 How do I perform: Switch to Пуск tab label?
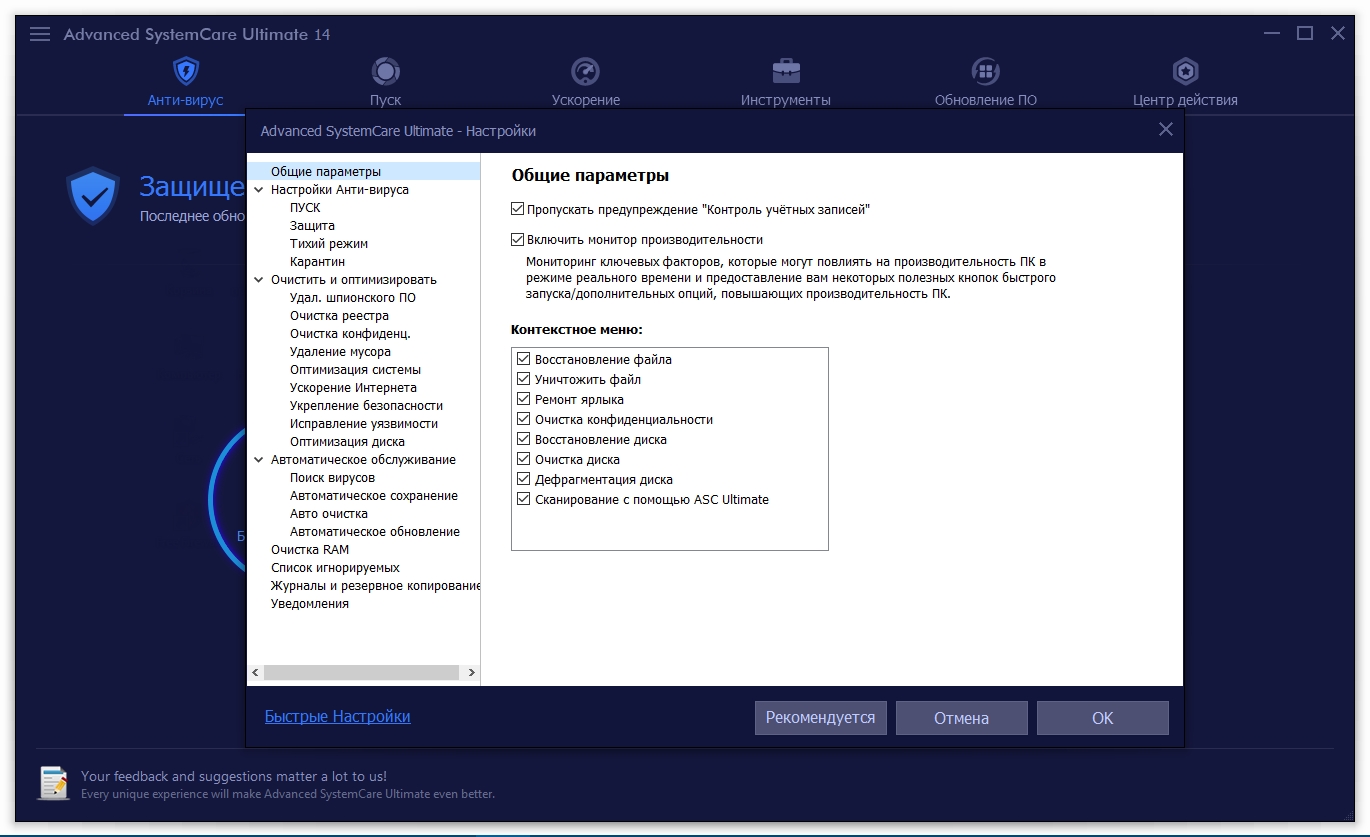point(386,100)
